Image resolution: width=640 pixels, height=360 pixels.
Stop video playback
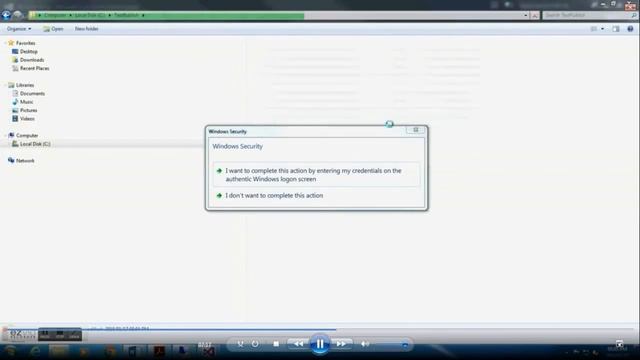276,344
